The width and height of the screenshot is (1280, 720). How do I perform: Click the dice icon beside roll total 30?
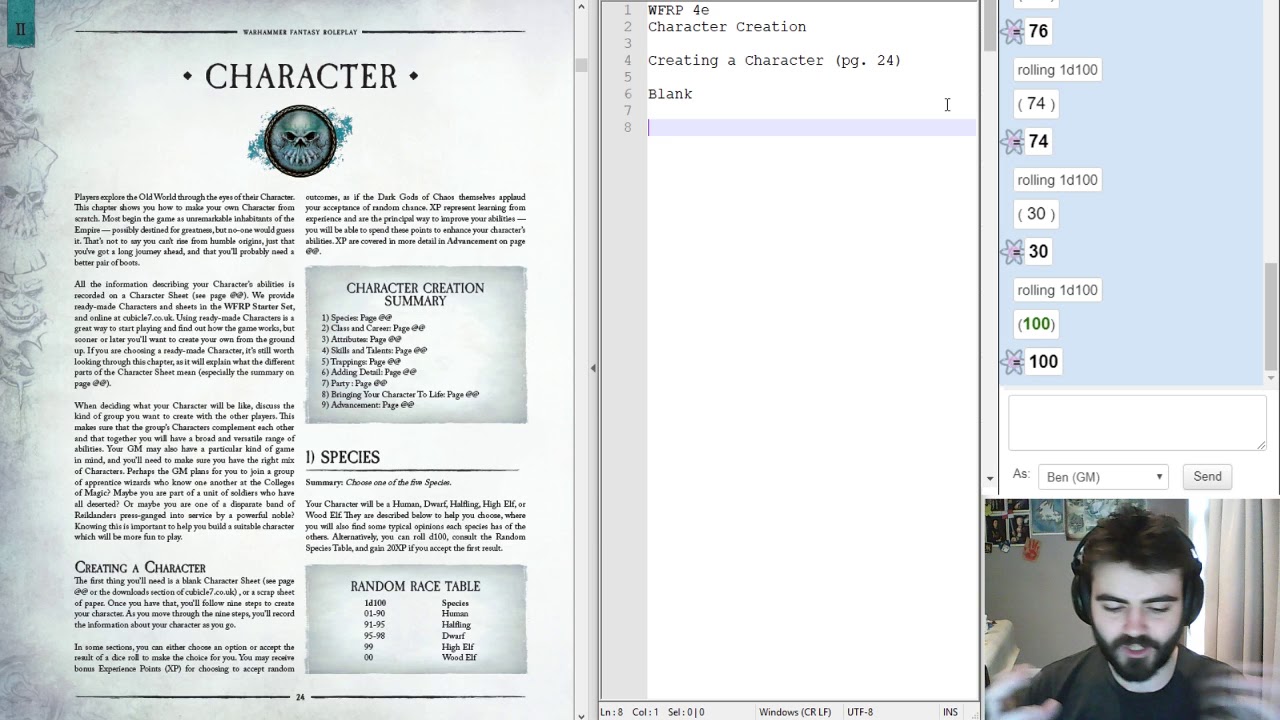point(1014,251)
